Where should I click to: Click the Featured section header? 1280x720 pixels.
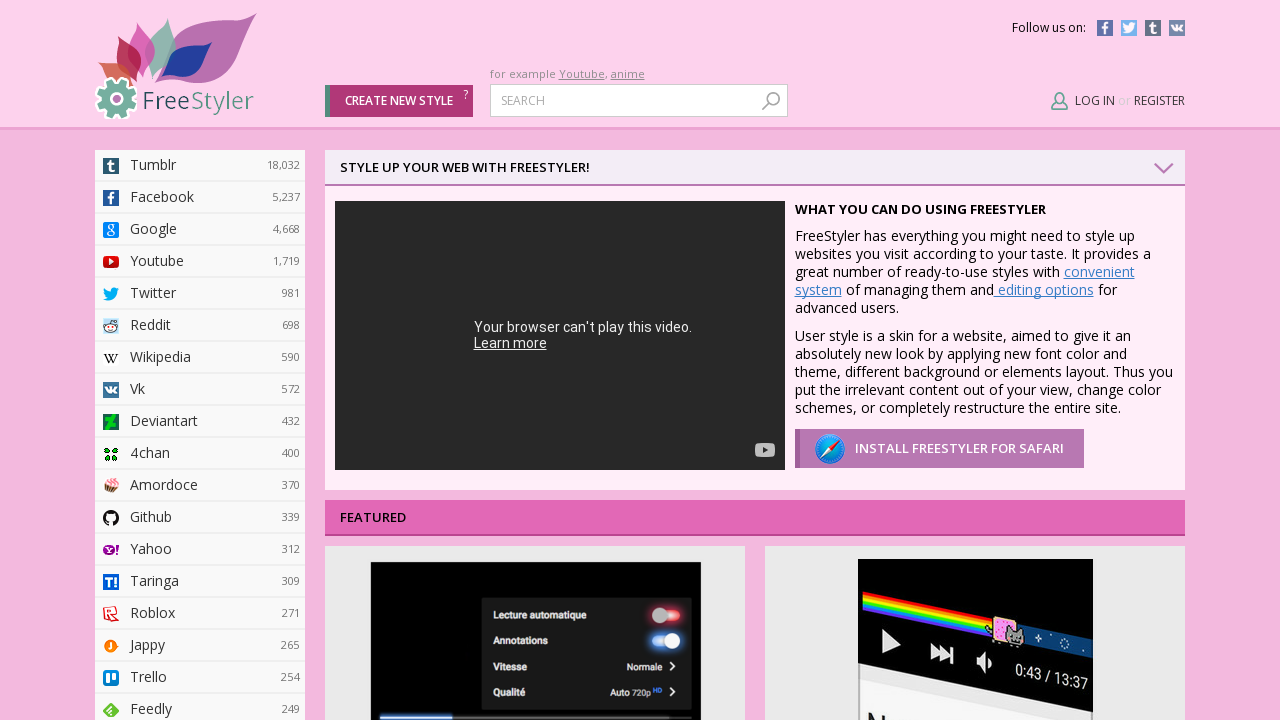[x=755, y=518]
